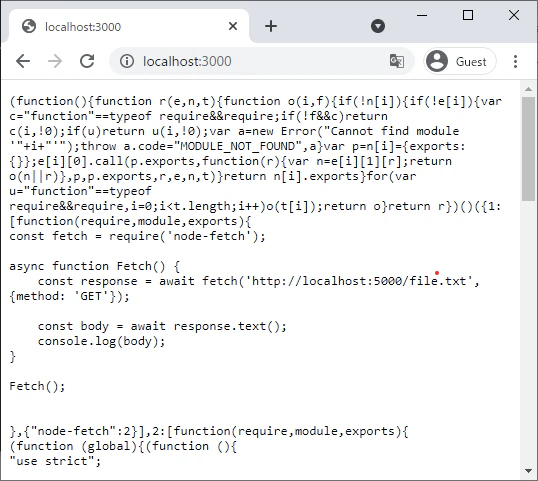The image size is (538, 481).
Task: Open a new tab with plus button
Action: 271,26
